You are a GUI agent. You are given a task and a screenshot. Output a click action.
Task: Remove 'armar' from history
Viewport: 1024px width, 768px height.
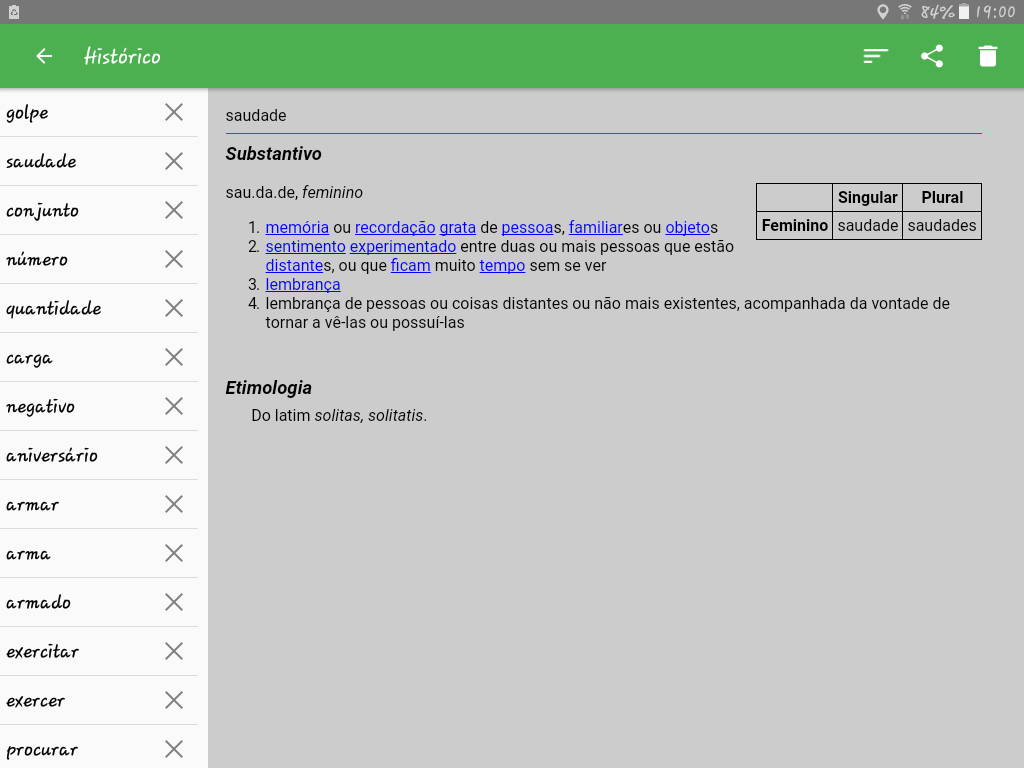[174, 504]
